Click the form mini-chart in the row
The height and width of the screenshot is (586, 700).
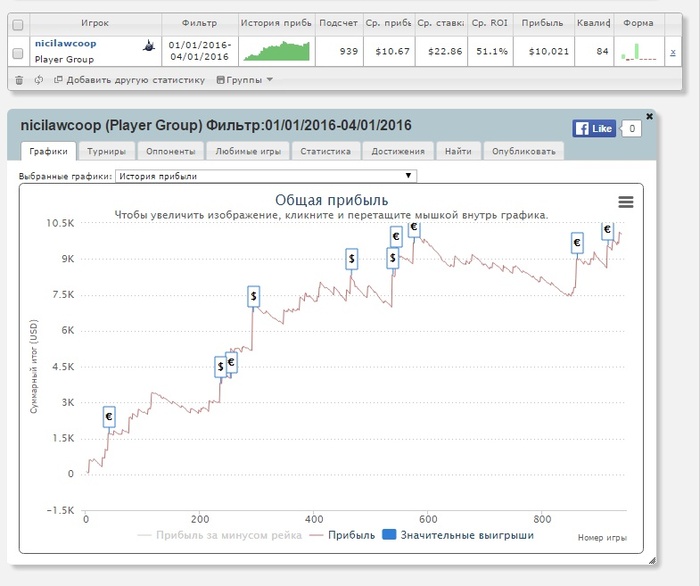[x=638, y=51]
